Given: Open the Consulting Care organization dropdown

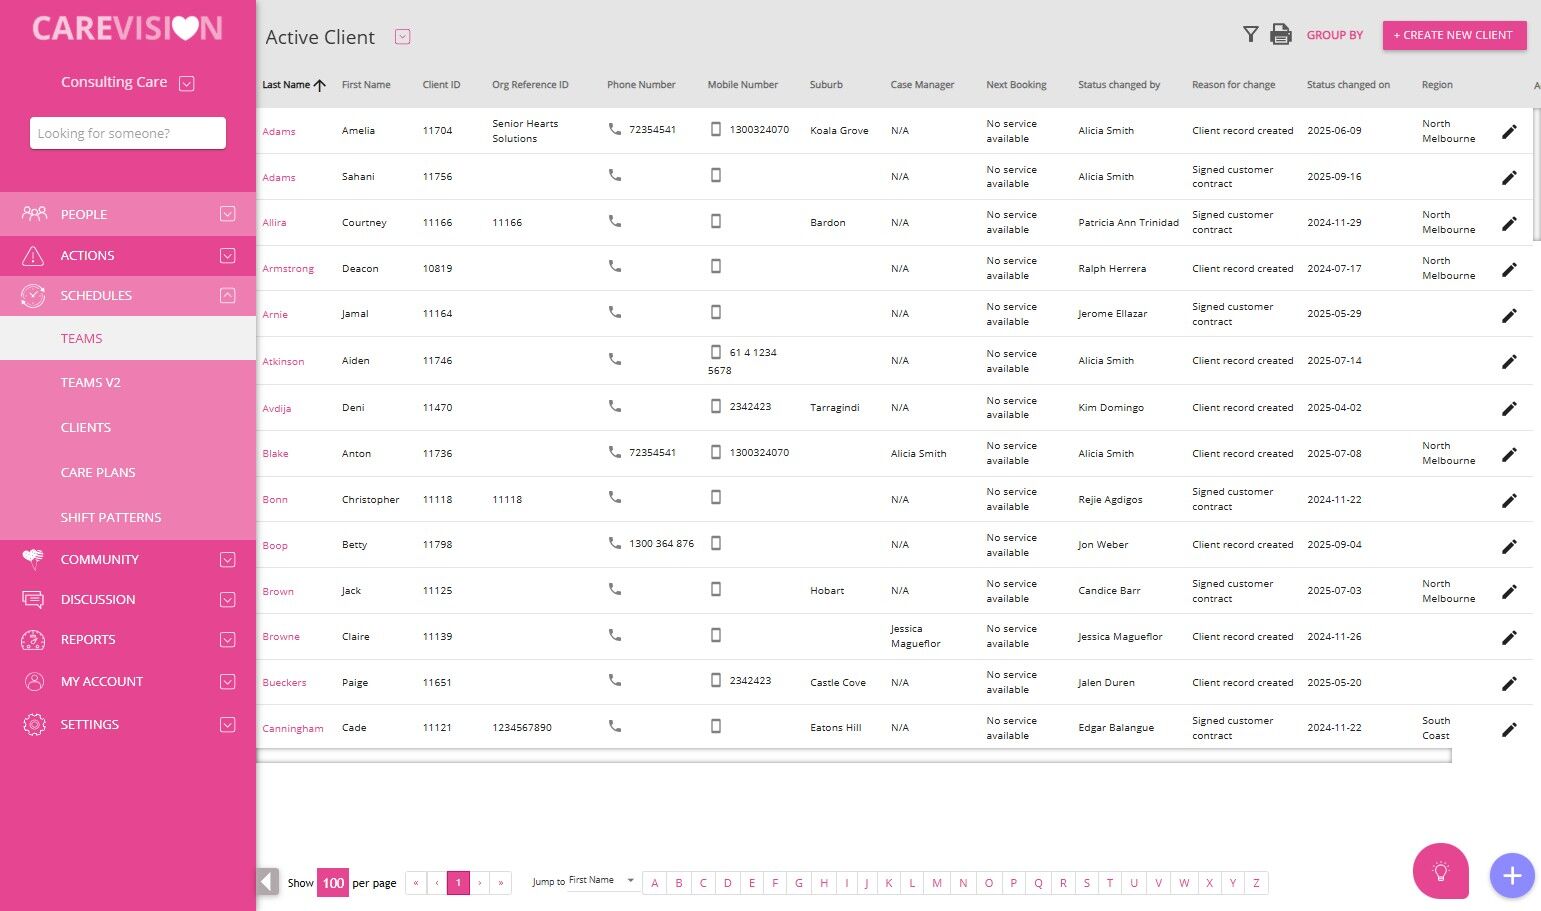Looking at the screenshot, I should pyautogui.click(x=186, y=84).
